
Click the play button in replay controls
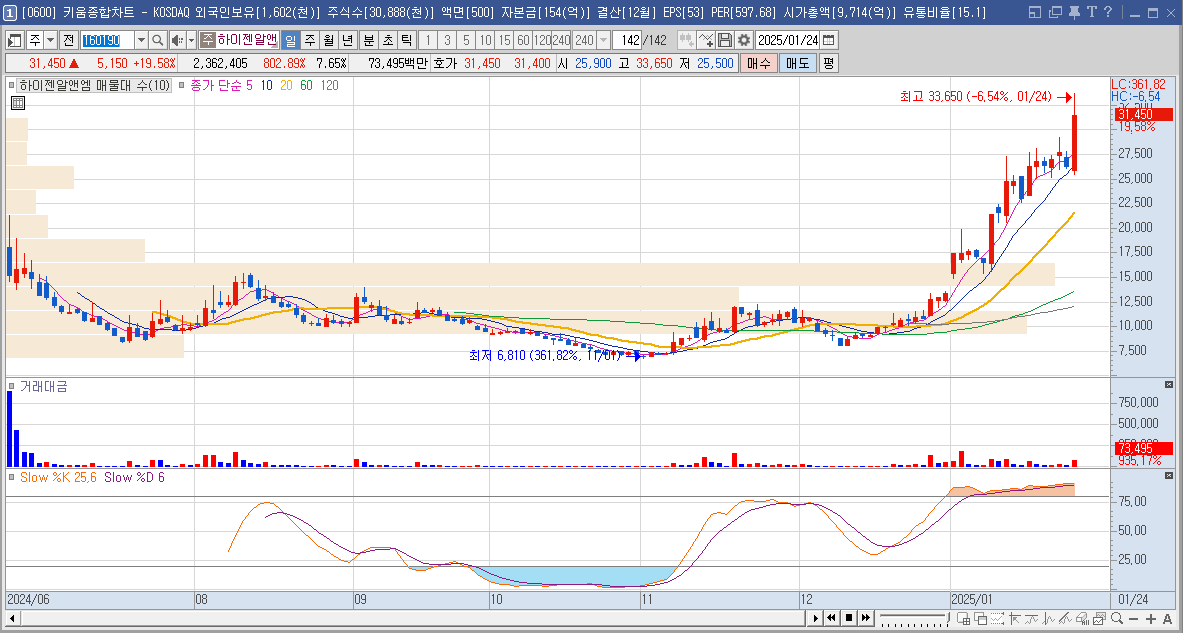coord(816,618)
